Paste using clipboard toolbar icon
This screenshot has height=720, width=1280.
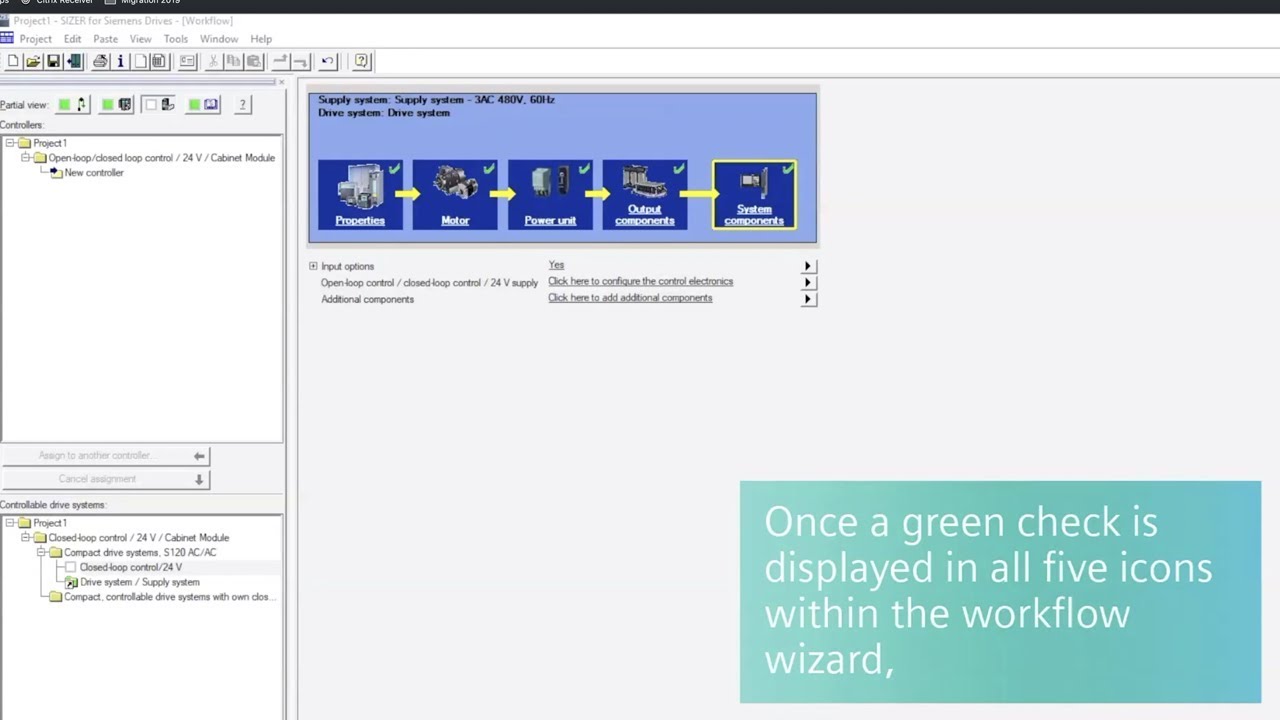click(x=254, y=61)
